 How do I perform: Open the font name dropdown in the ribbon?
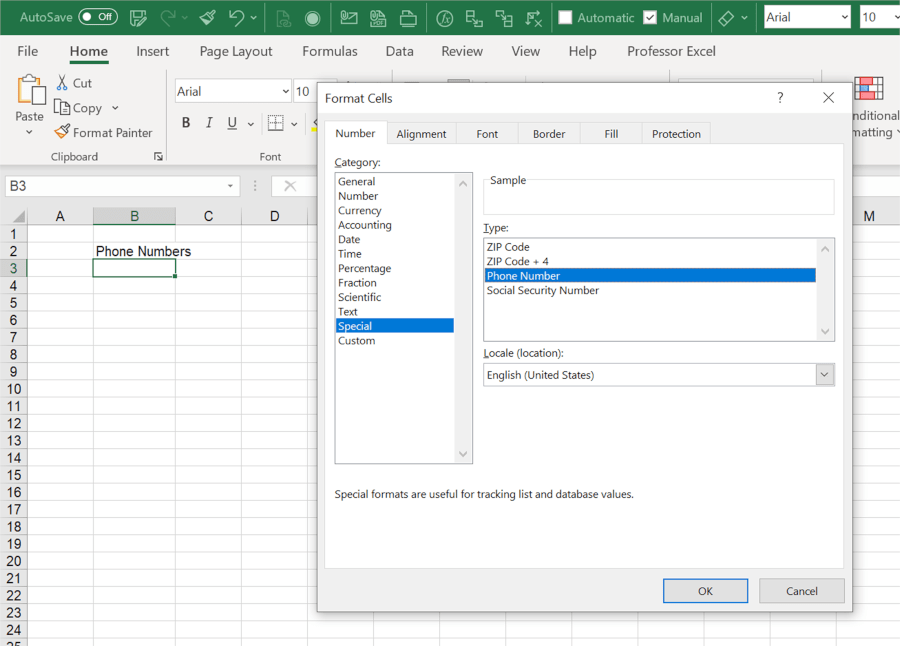pyautogui.click(x=287, y=90)
